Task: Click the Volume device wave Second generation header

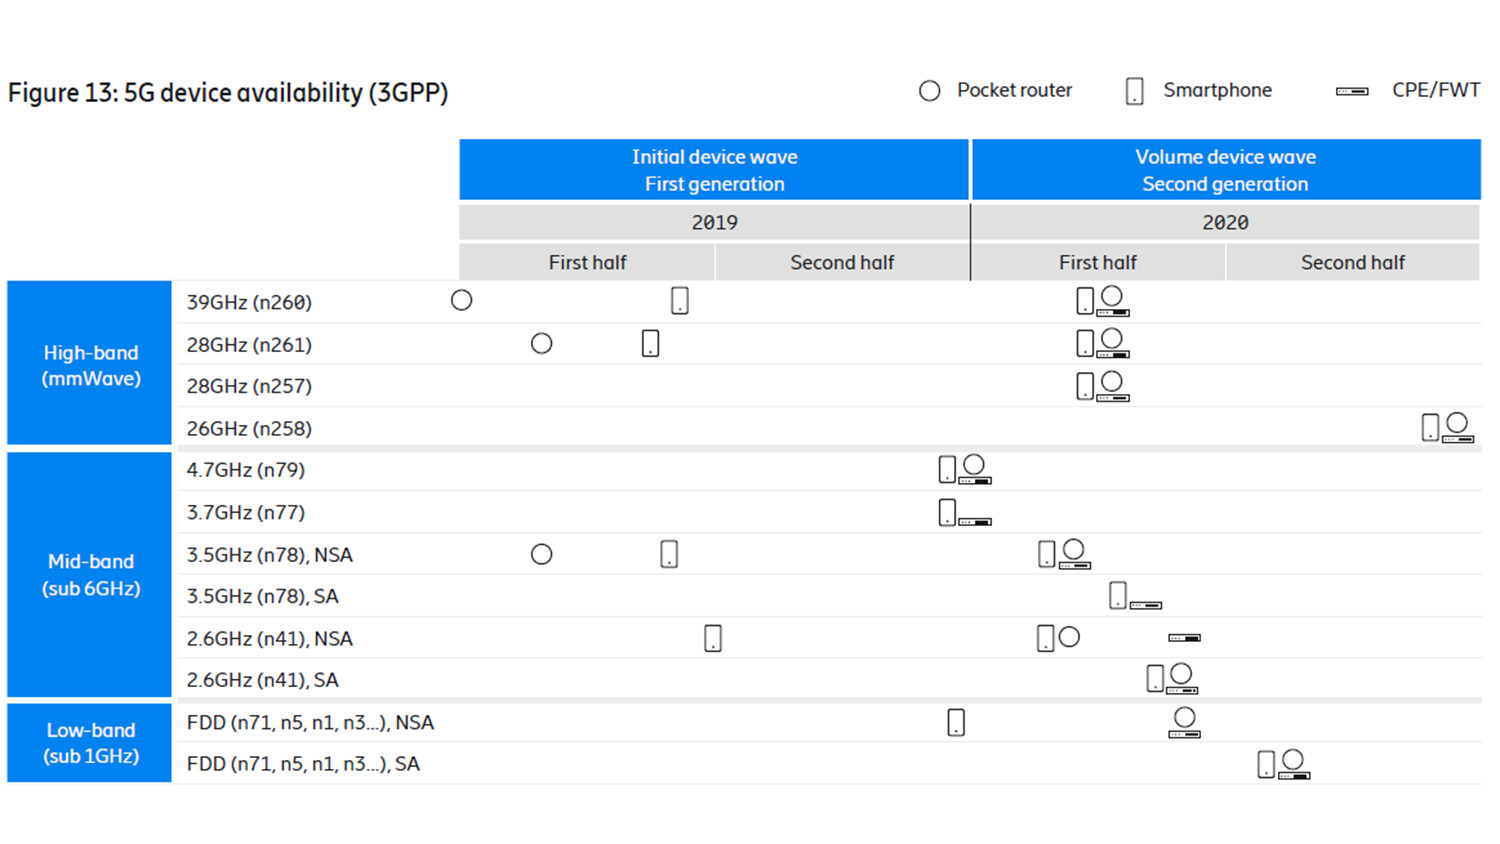Action: [1226, 170]
